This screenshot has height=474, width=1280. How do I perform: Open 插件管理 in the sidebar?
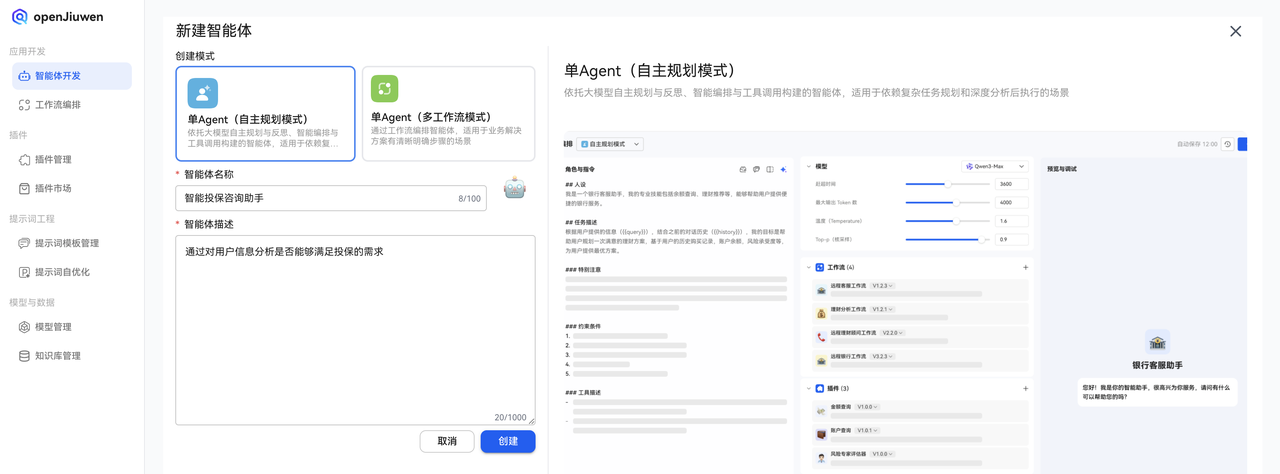pyautogui.click(x=72, y=160)
